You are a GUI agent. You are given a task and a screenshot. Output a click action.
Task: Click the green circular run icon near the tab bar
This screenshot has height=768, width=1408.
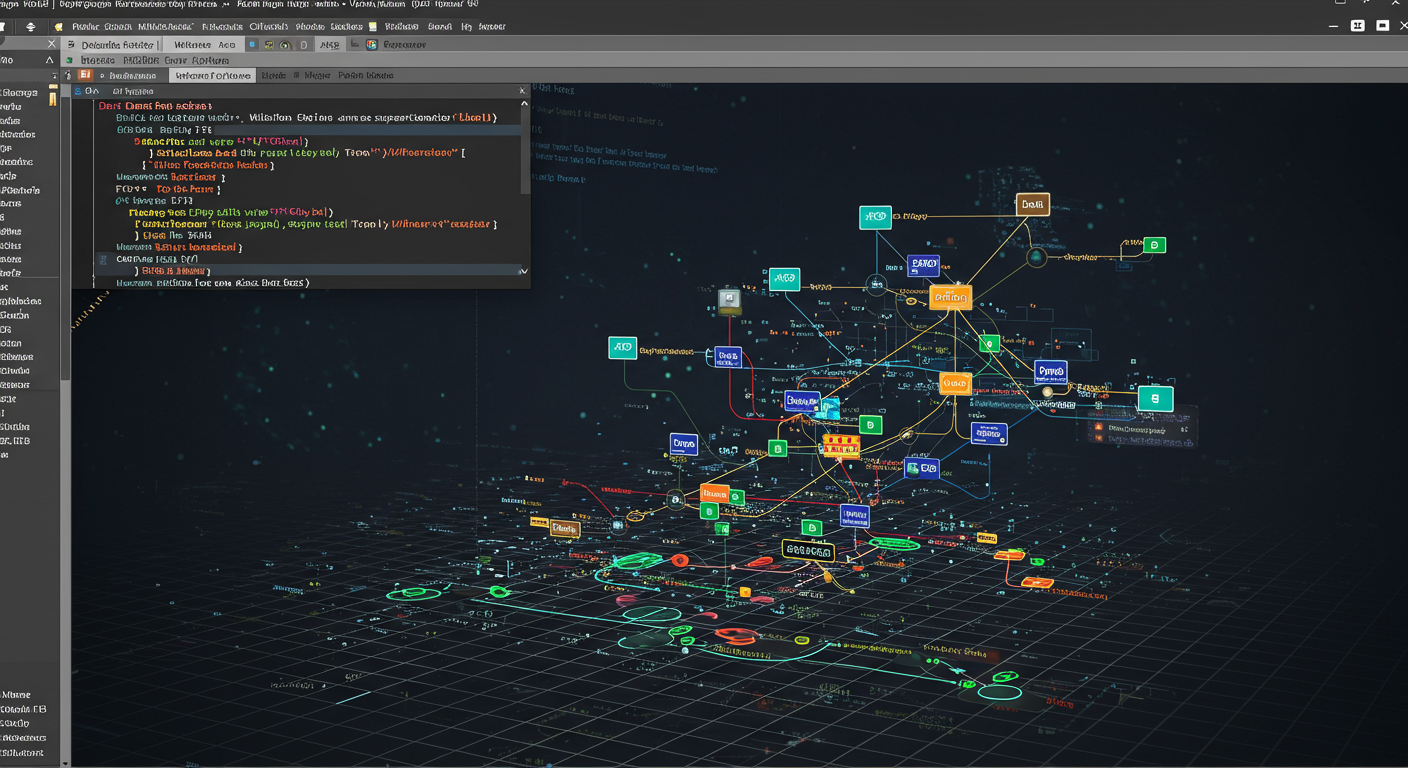[284, 45]
